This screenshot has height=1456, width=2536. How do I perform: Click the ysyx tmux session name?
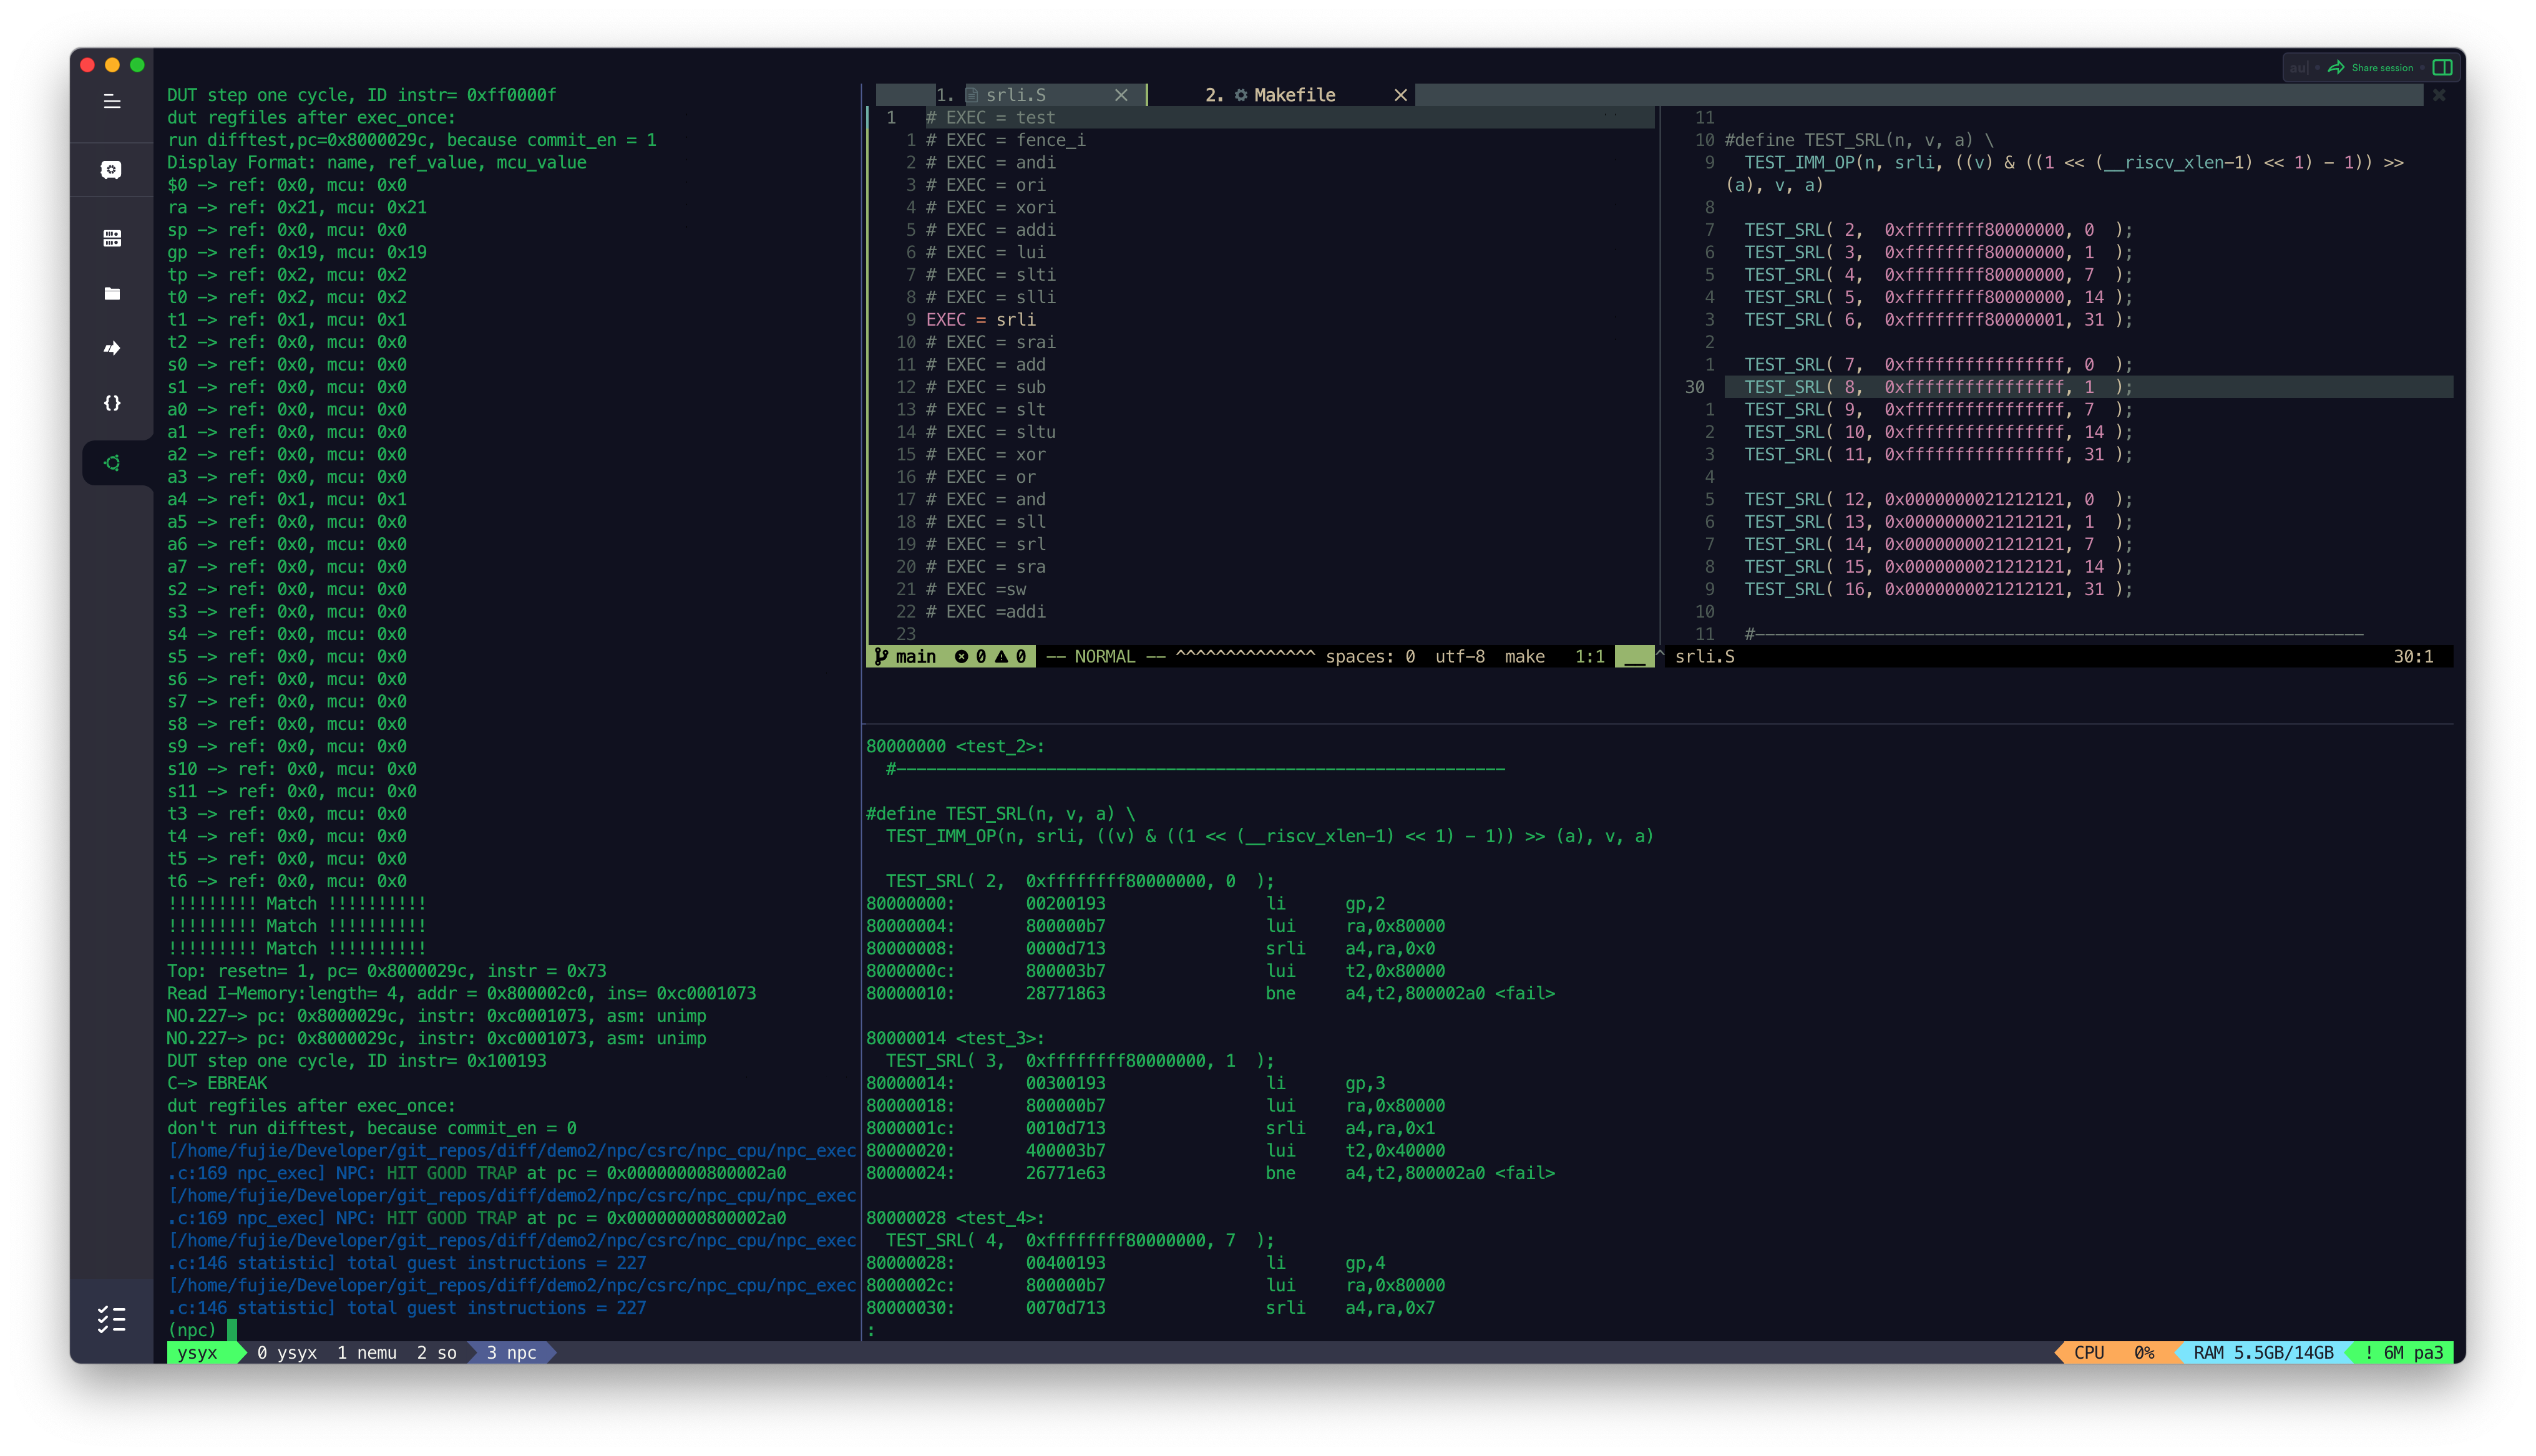(197, 1353)
